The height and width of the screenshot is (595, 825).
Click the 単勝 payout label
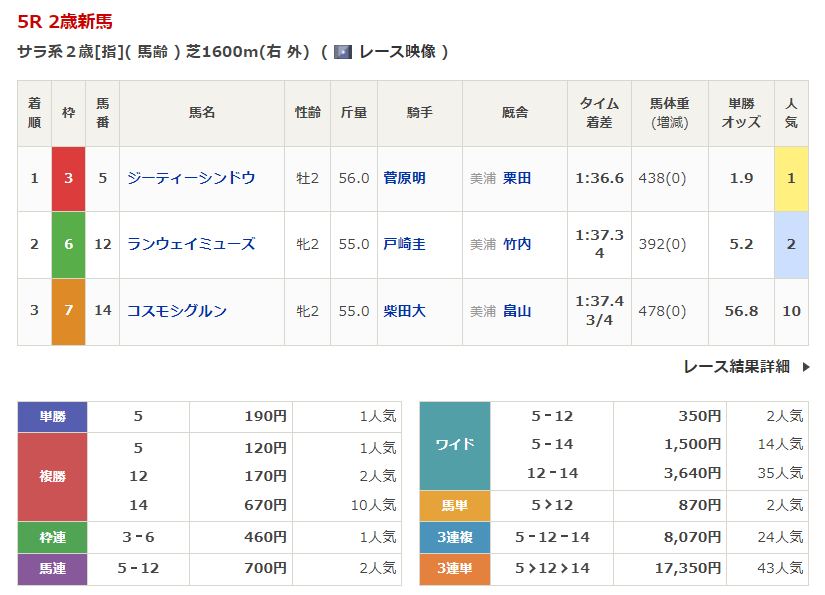point(52,416)
